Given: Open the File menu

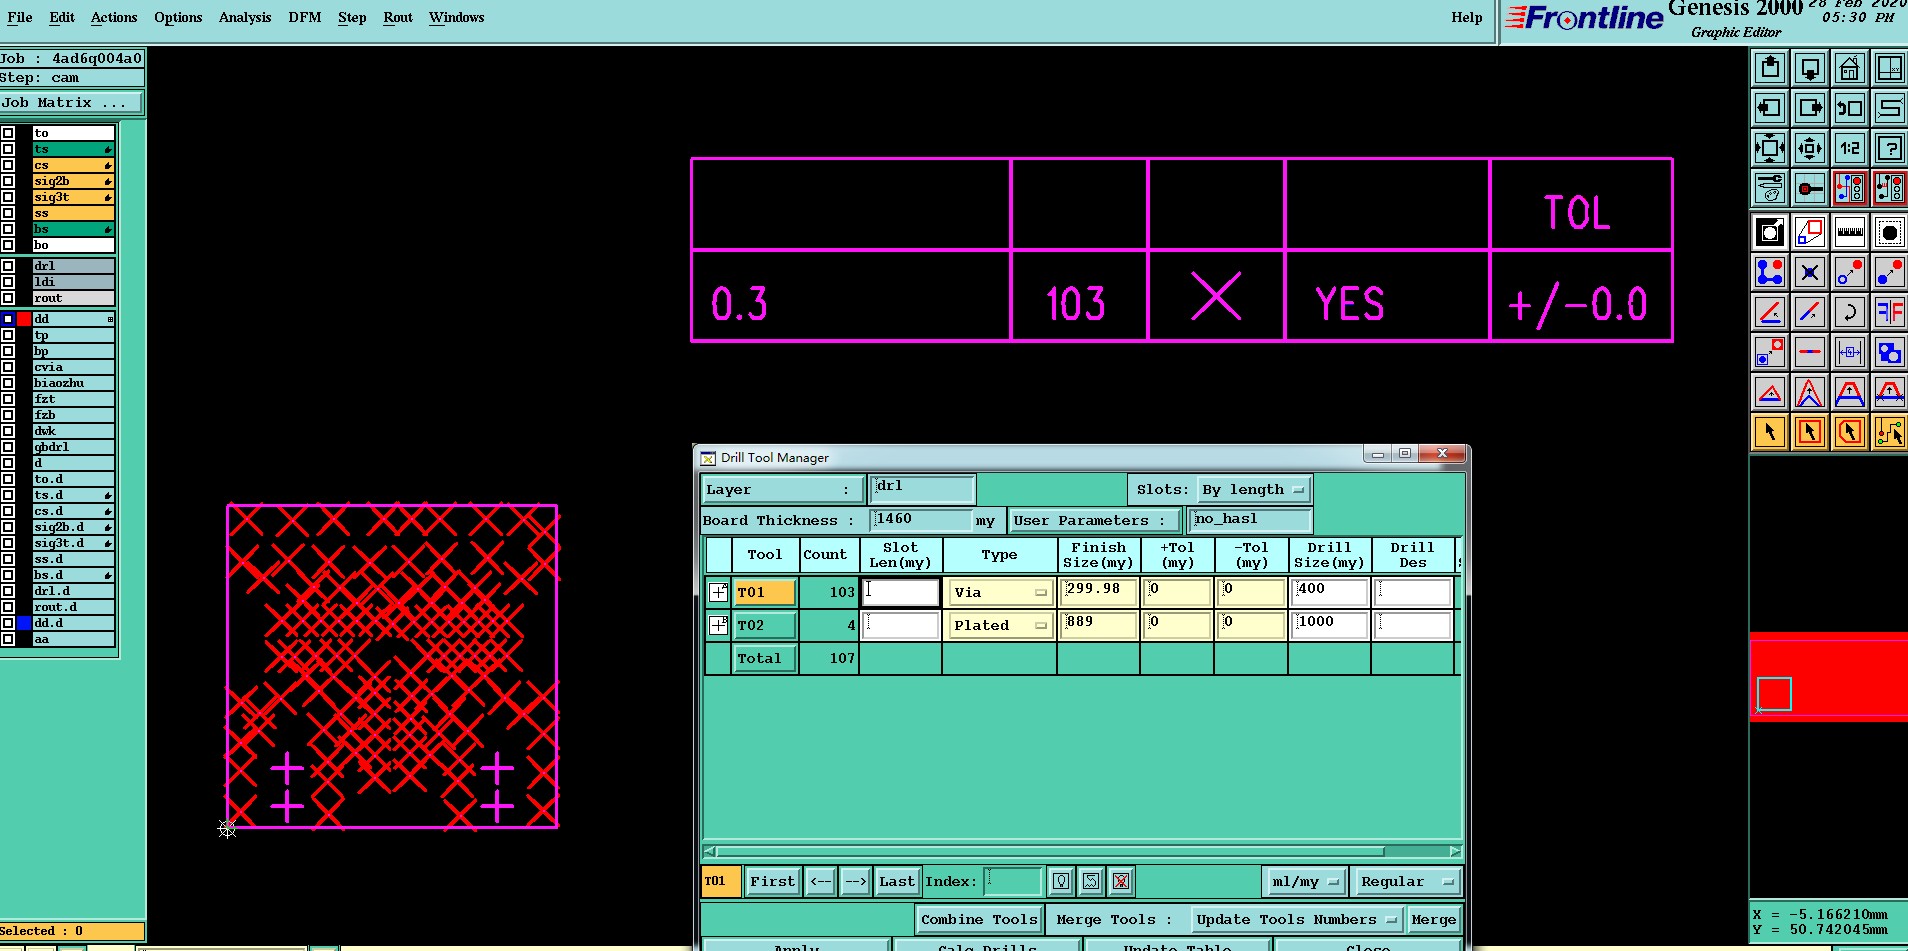Looking at the screenshot, I should coord(20,18).
